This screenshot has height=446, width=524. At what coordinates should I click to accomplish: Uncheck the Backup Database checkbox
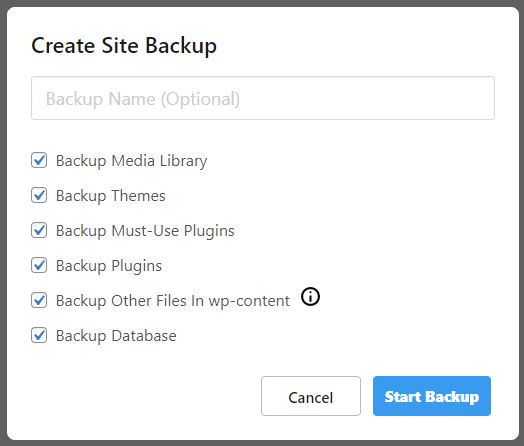(39, 335)
